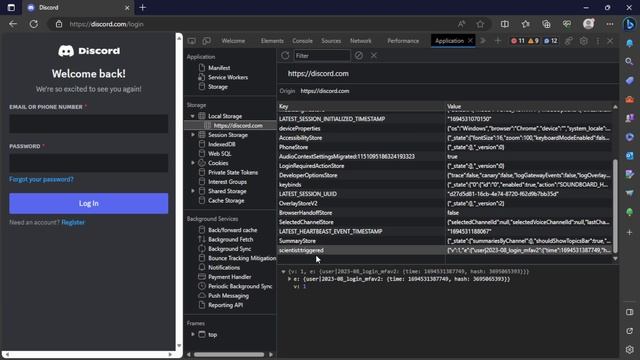Open the Bing Copilot sidebar icon
This screenshot has width=640, height=360.
coord(629,24)
